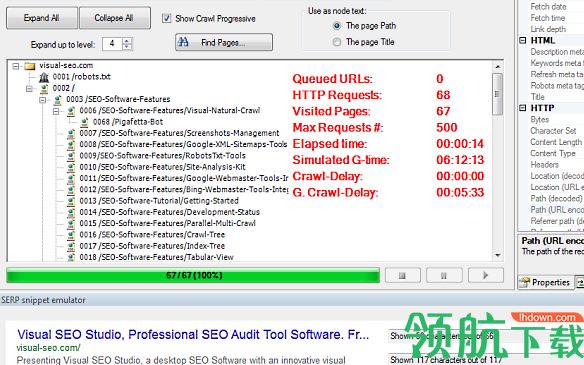Select the 0010 Site-Analysis-Kit row
584x365 pixels.
click(x=162, y=167)
